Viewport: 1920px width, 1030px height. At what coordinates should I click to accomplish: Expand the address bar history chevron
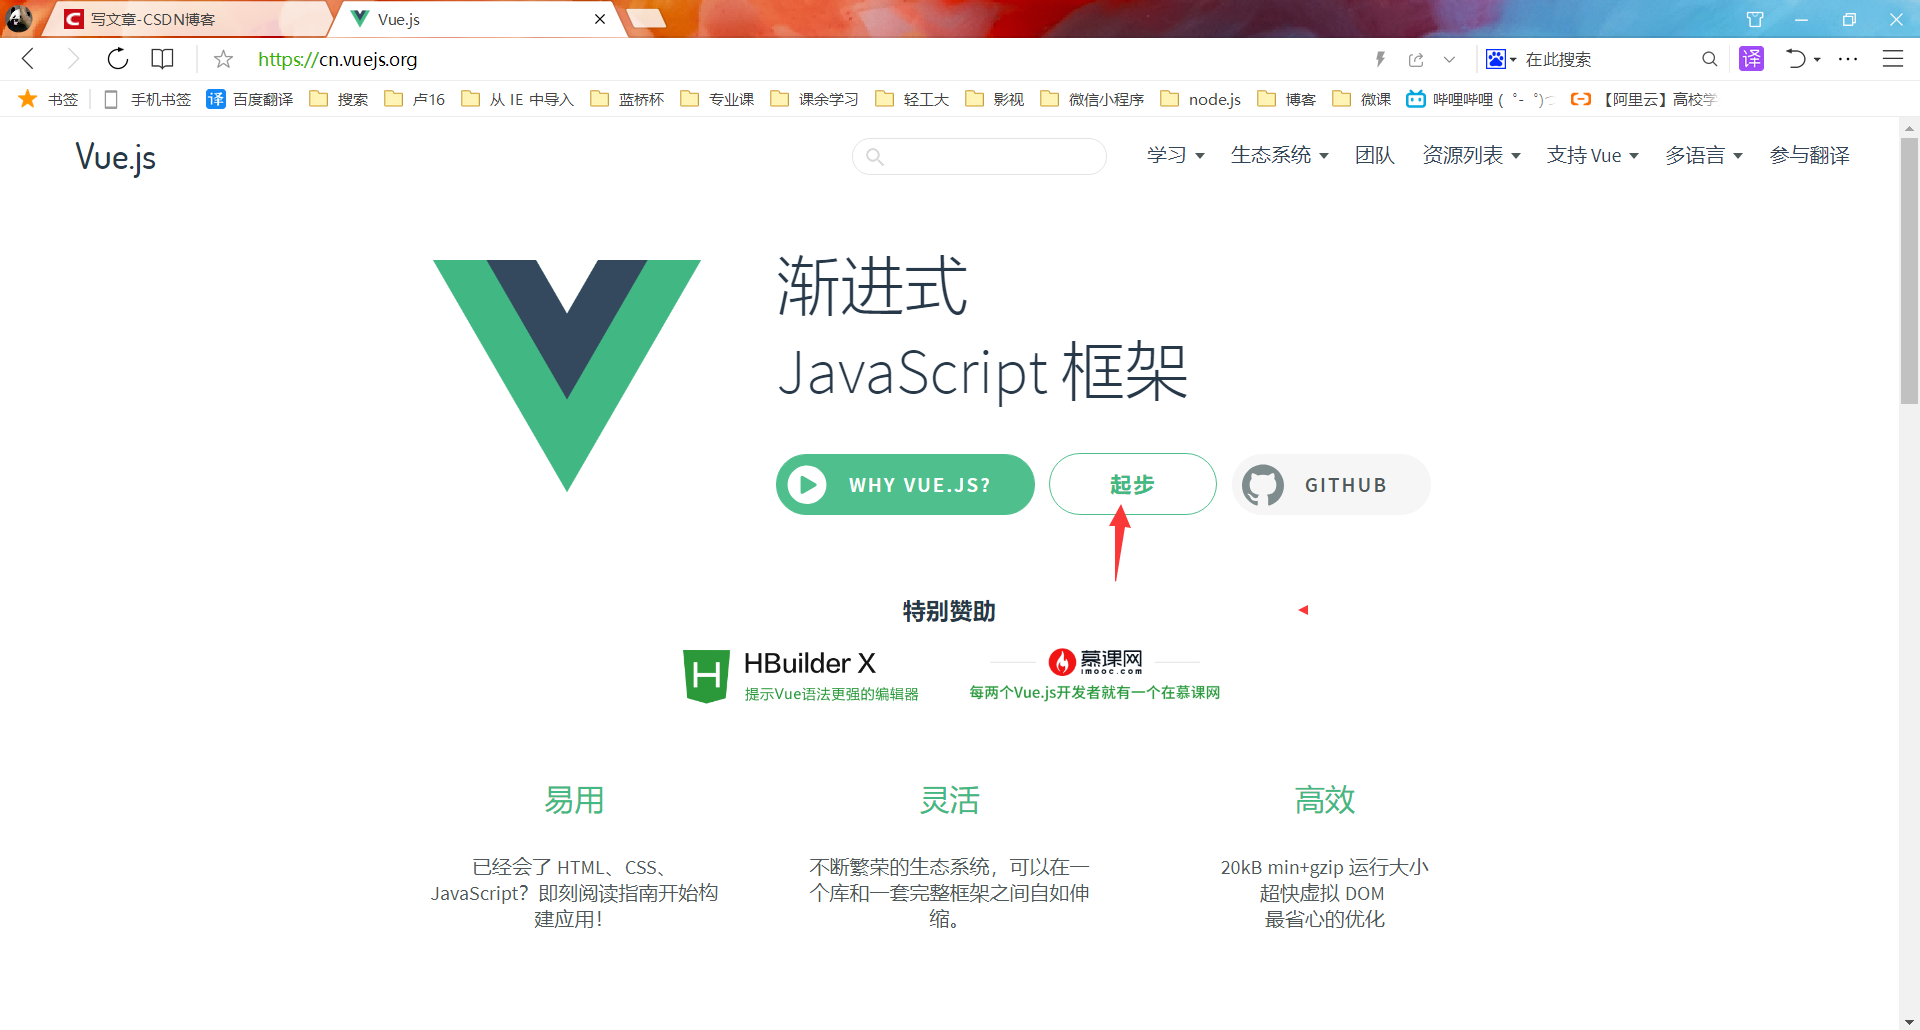tap(1449, 59)
